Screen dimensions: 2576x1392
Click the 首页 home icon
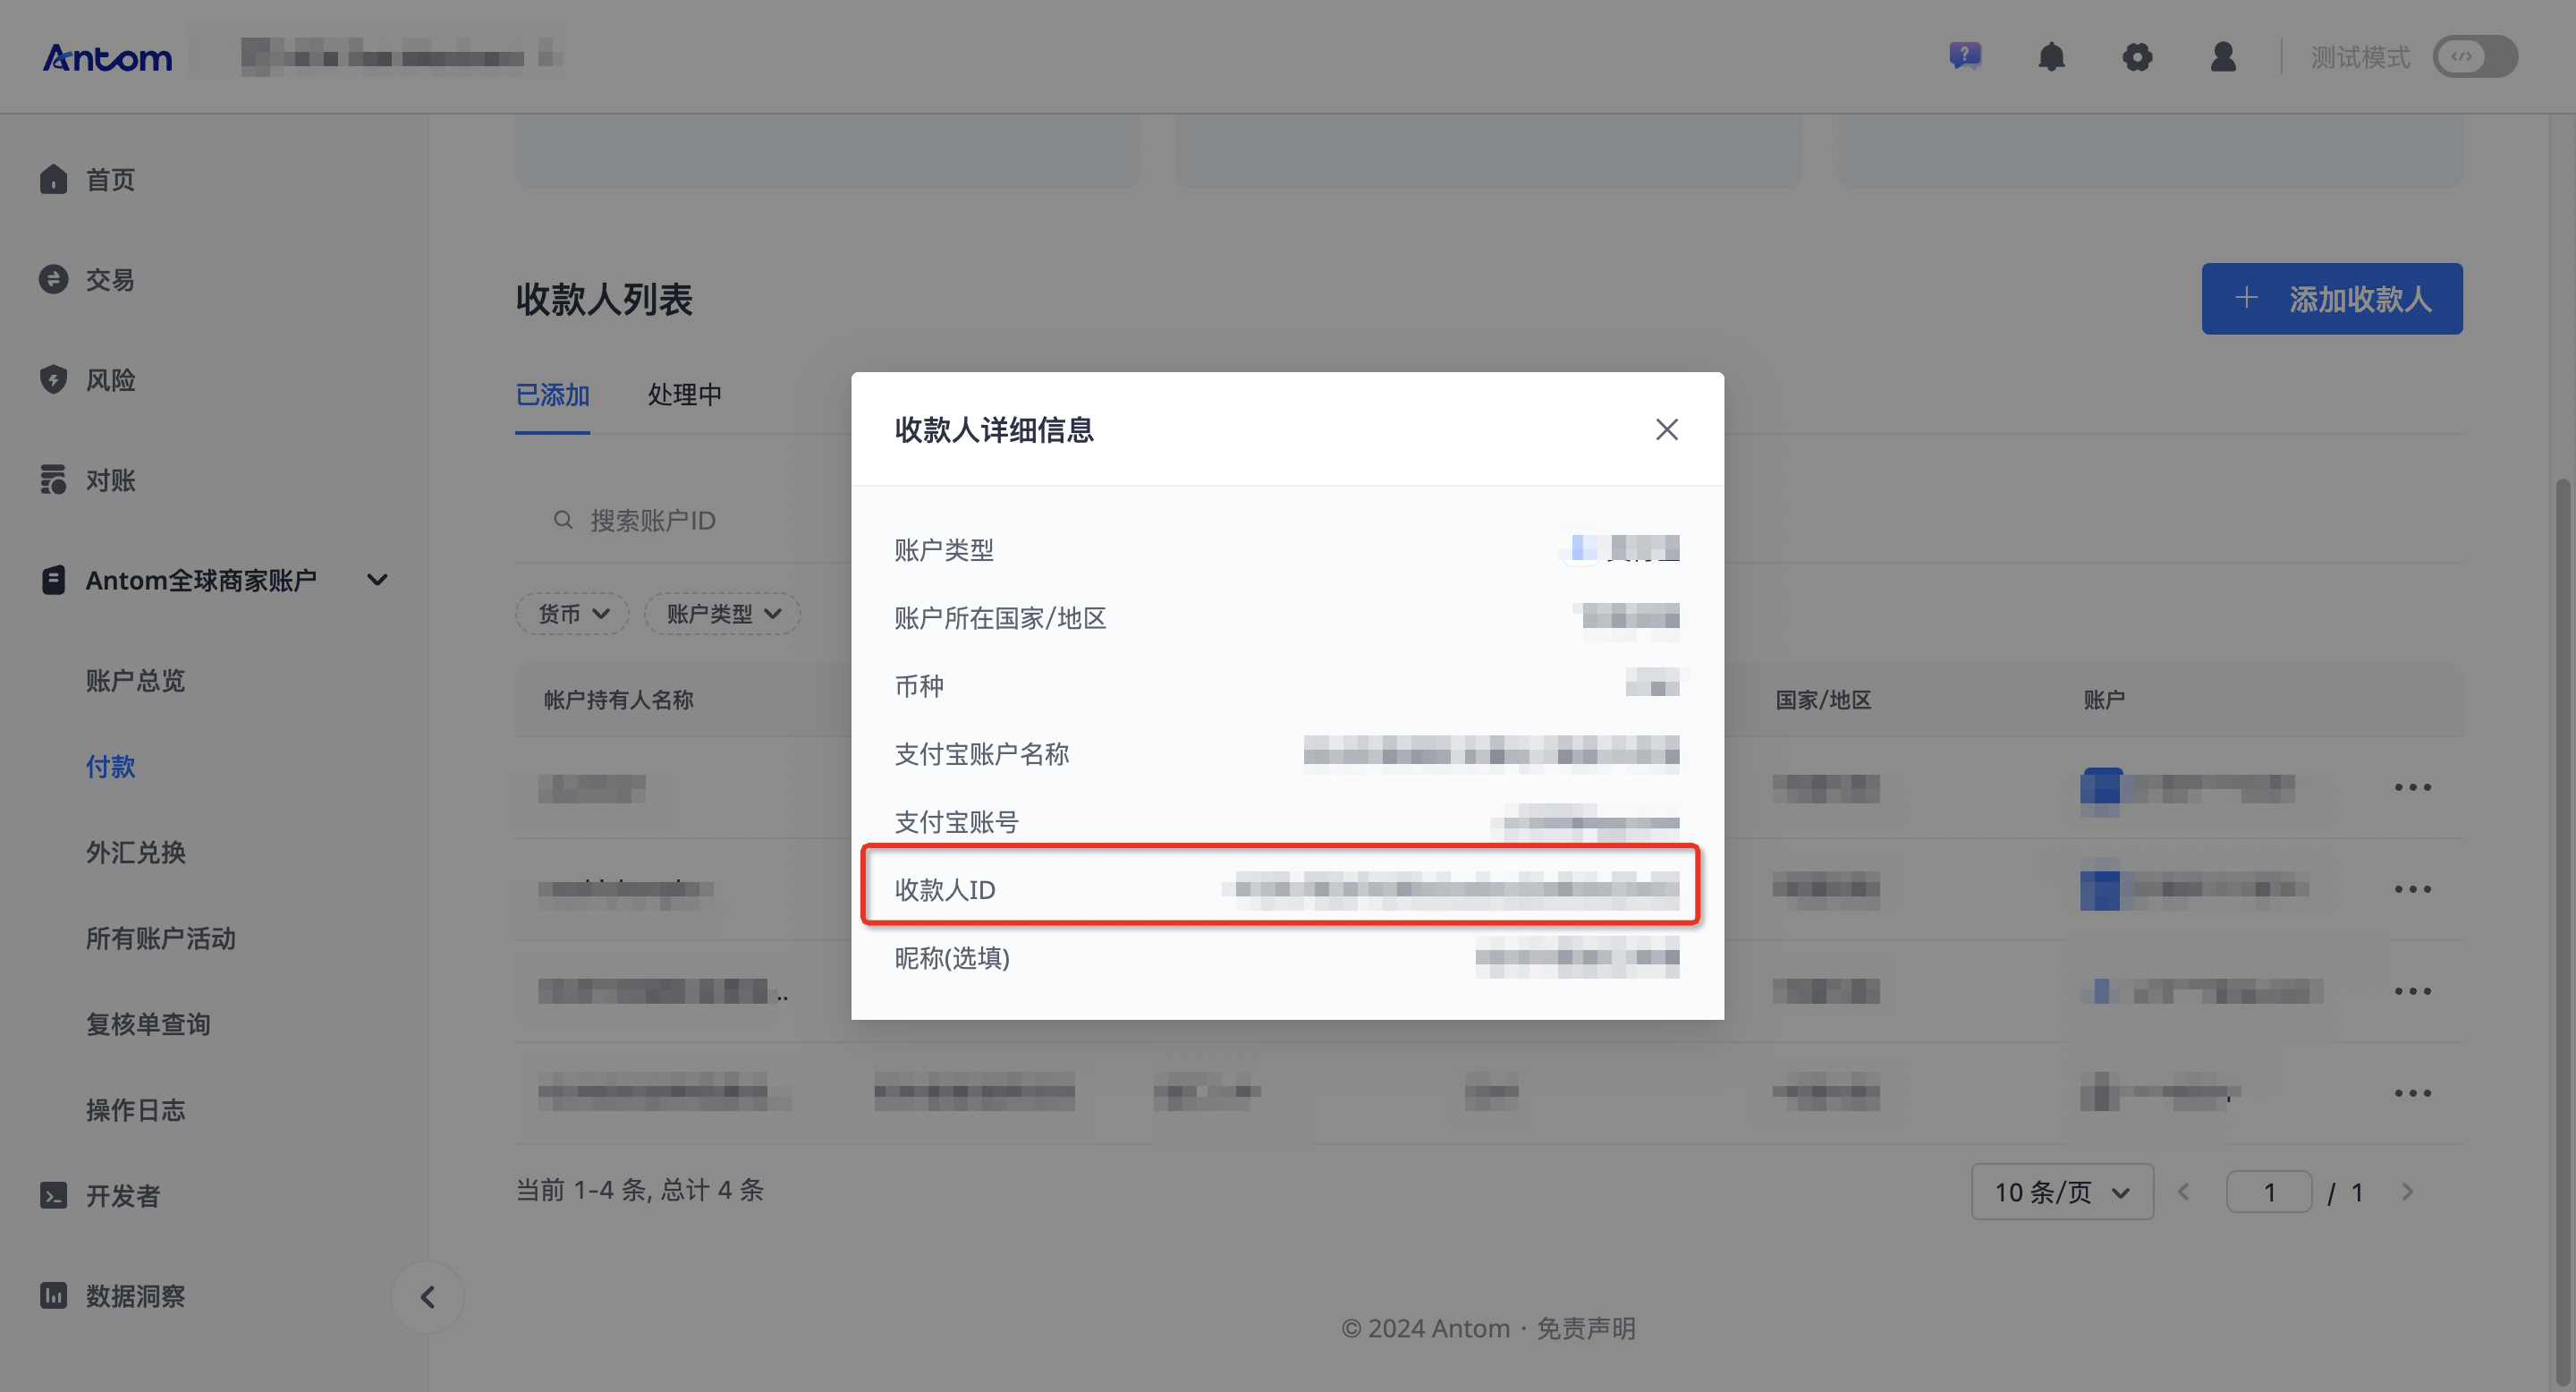click(x=53, y=179)
